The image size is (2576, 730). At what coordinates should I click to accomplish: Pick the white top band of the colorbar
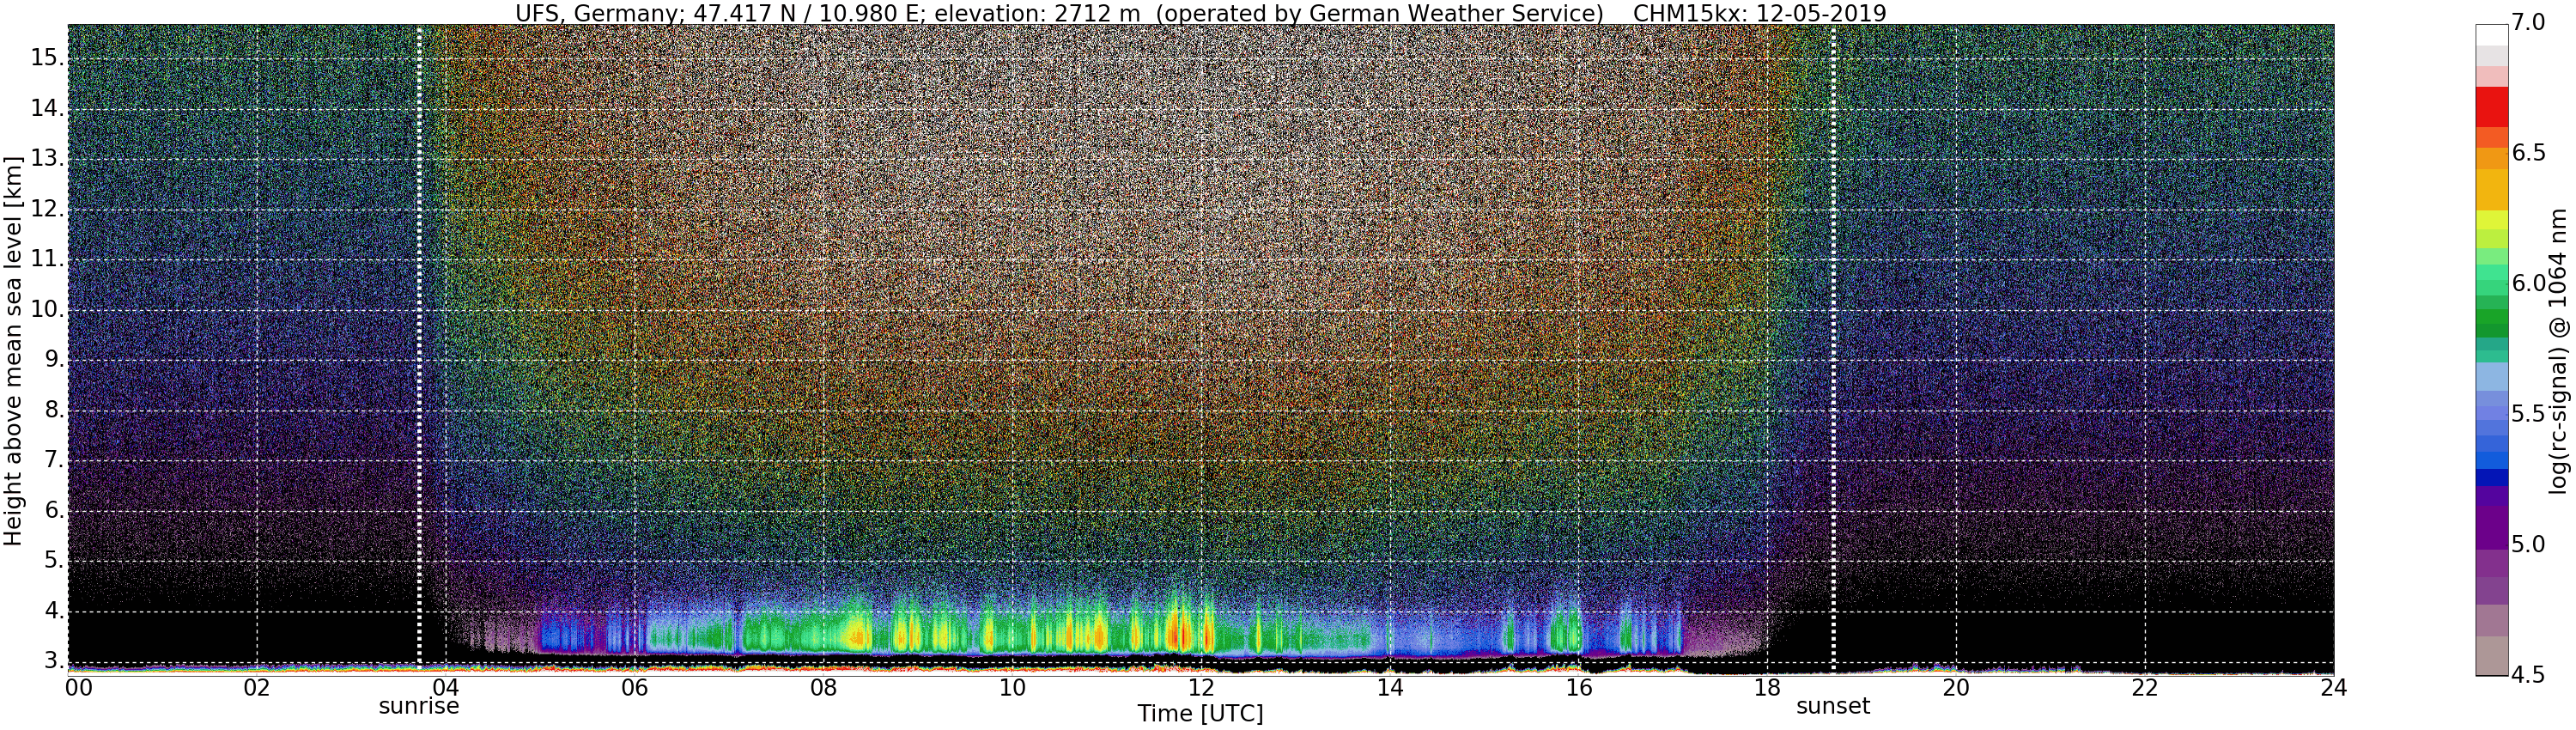click(x=2491, y=34)
